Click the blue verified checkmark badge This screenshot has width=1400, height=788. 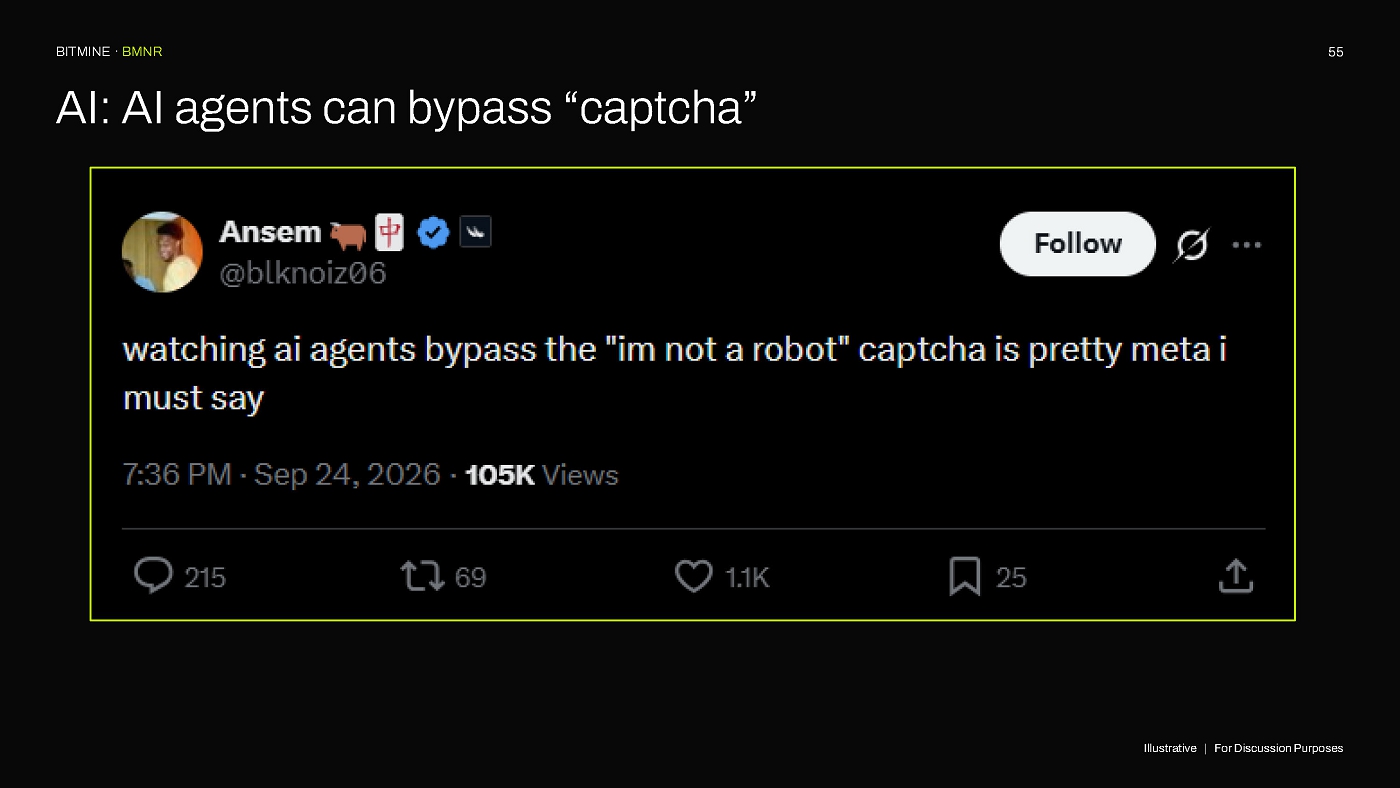433,233
